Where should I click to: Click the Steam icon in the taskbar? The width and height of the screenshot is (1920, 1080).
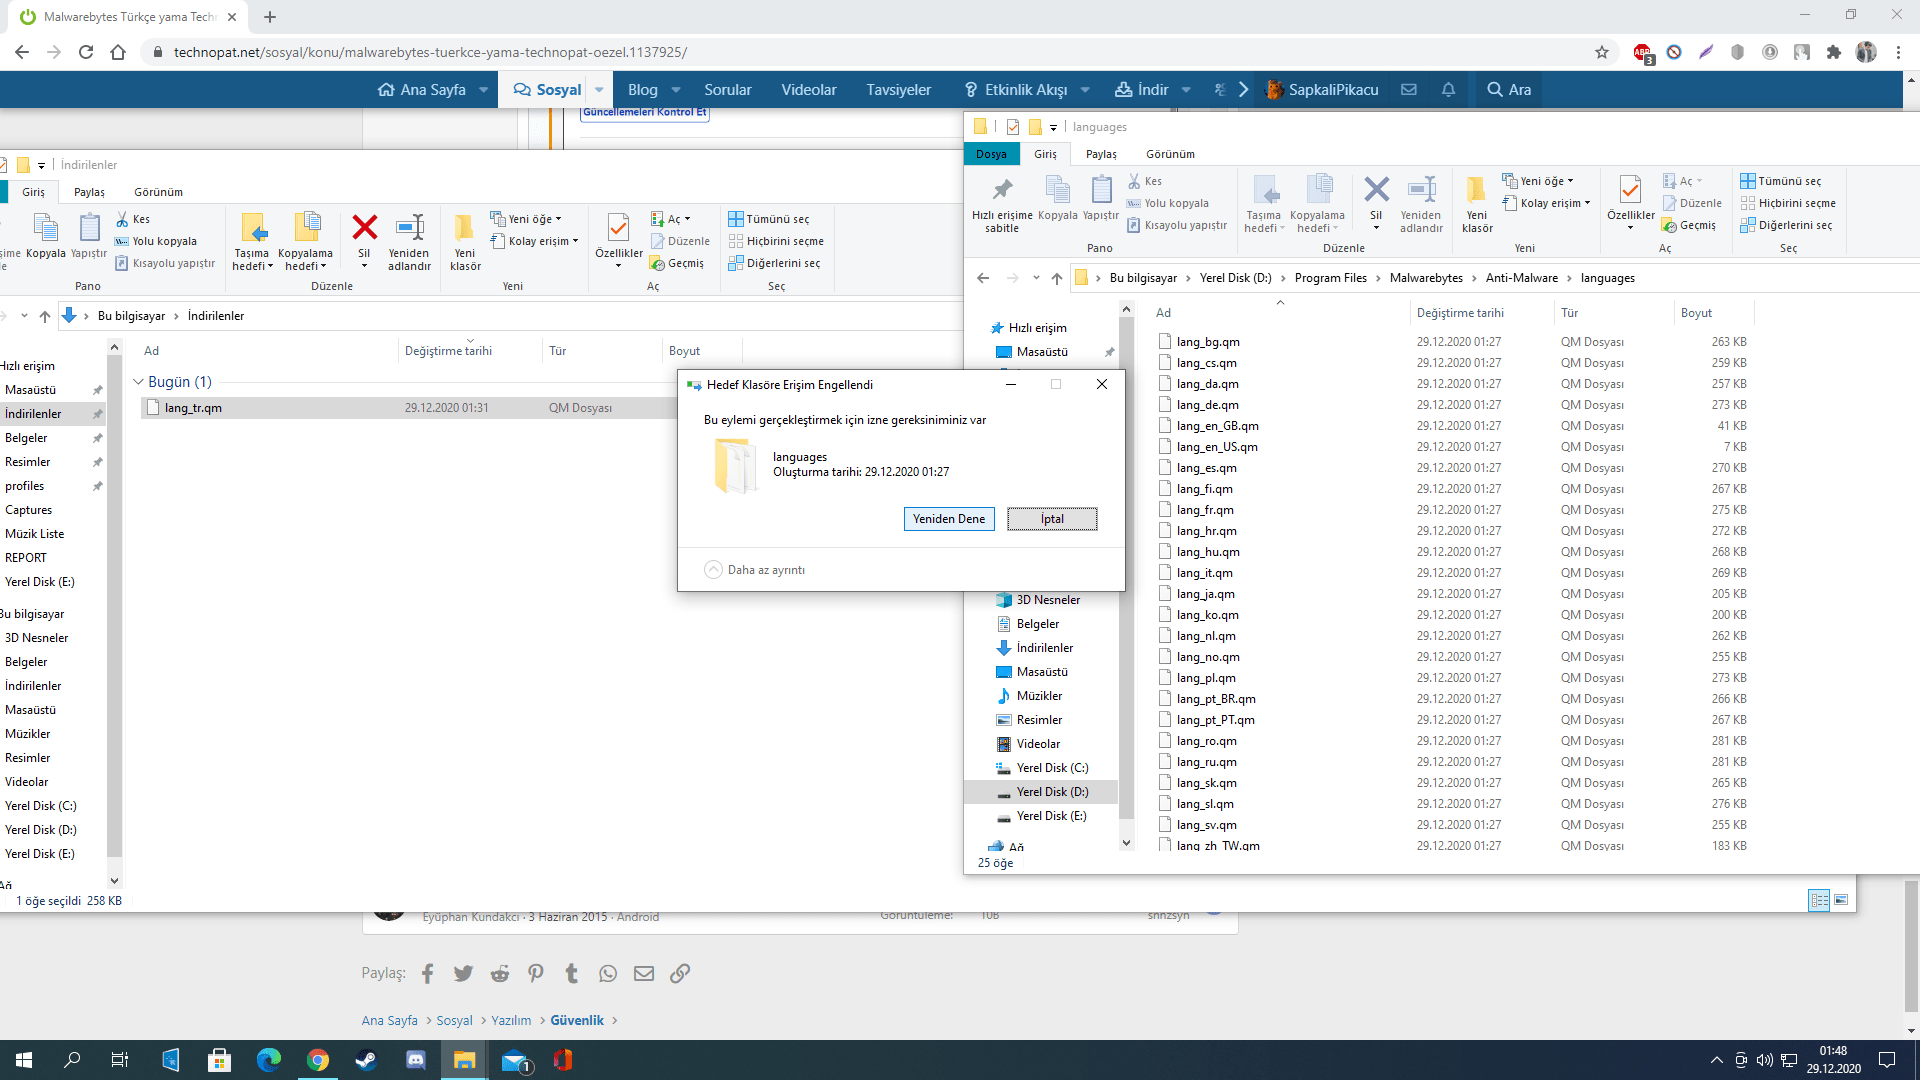click(366, 1060)
